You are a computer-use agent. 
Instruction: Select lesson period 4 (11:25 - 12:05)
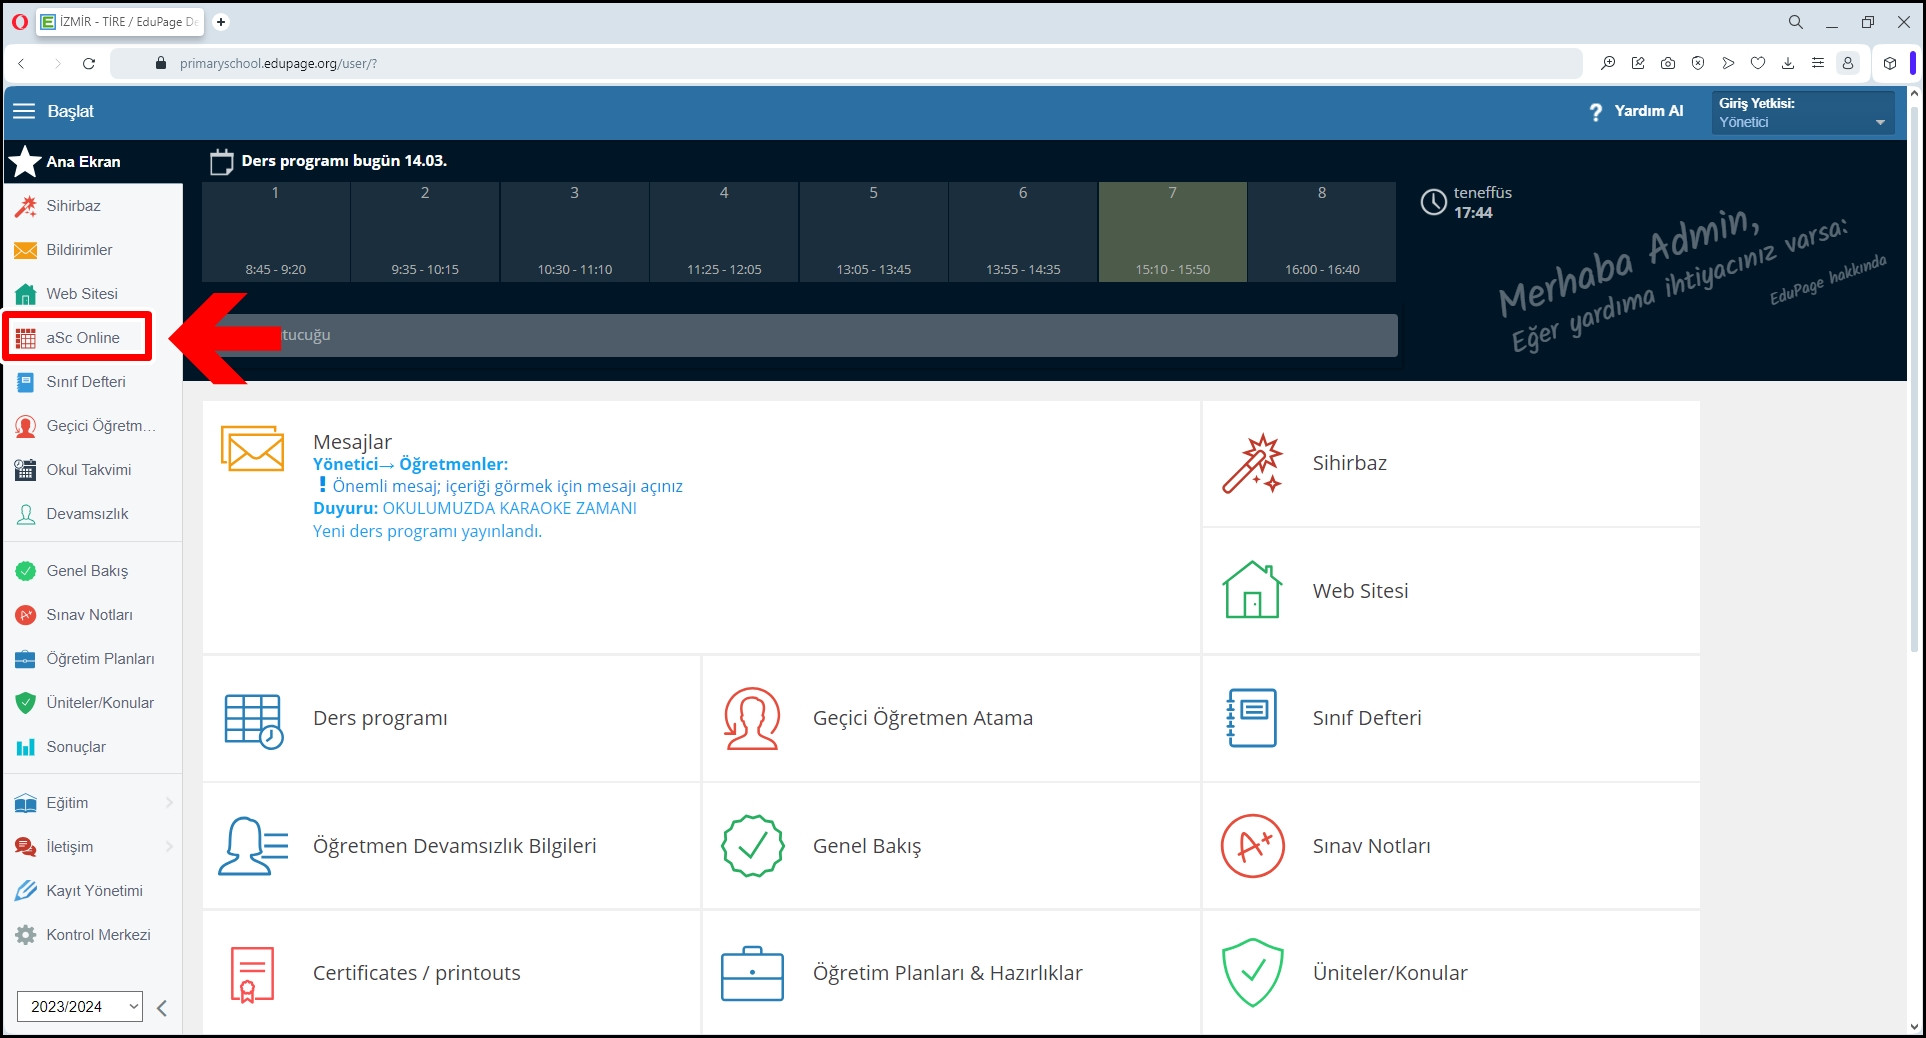coord(724,232)
